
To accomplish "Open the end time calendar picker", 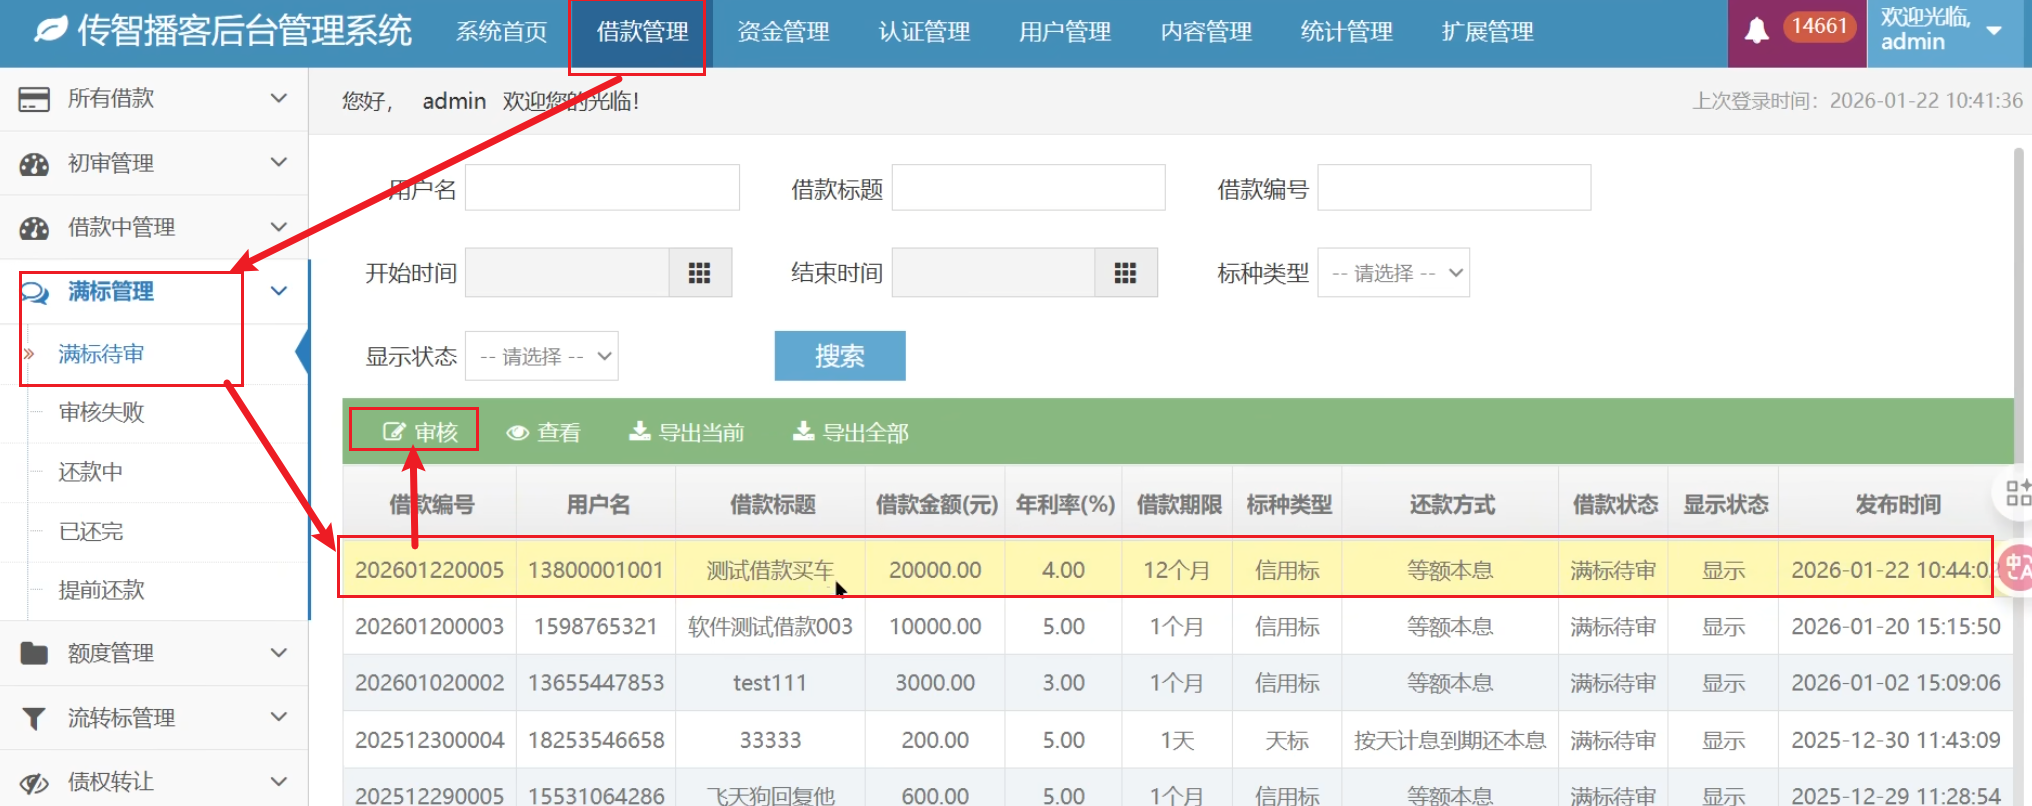I will tap(1125, 273).
